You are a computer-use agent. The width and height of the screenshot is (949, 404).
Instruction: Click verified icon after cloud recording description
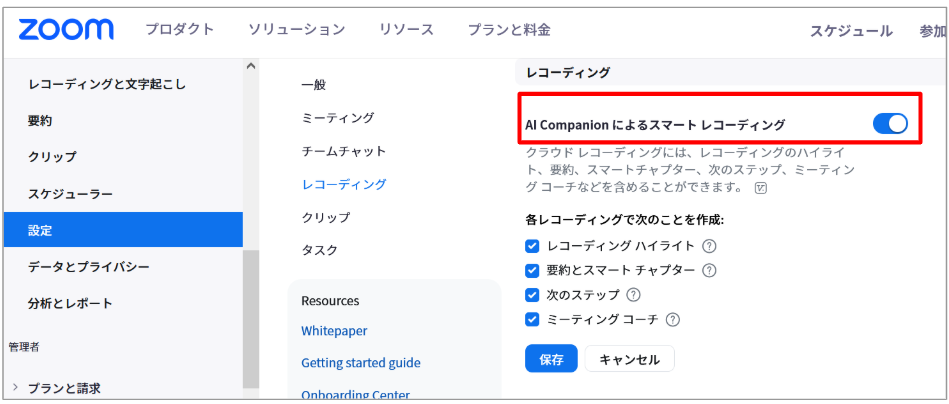point(761,188)
